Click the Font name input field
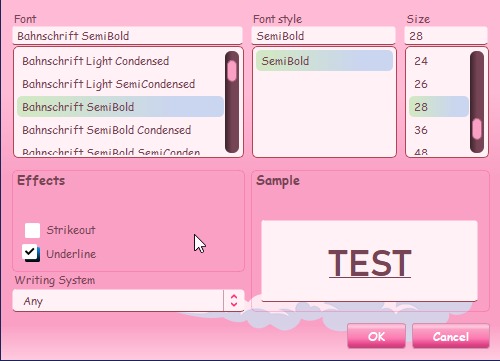The image size is (500, 361). [127, 36]
